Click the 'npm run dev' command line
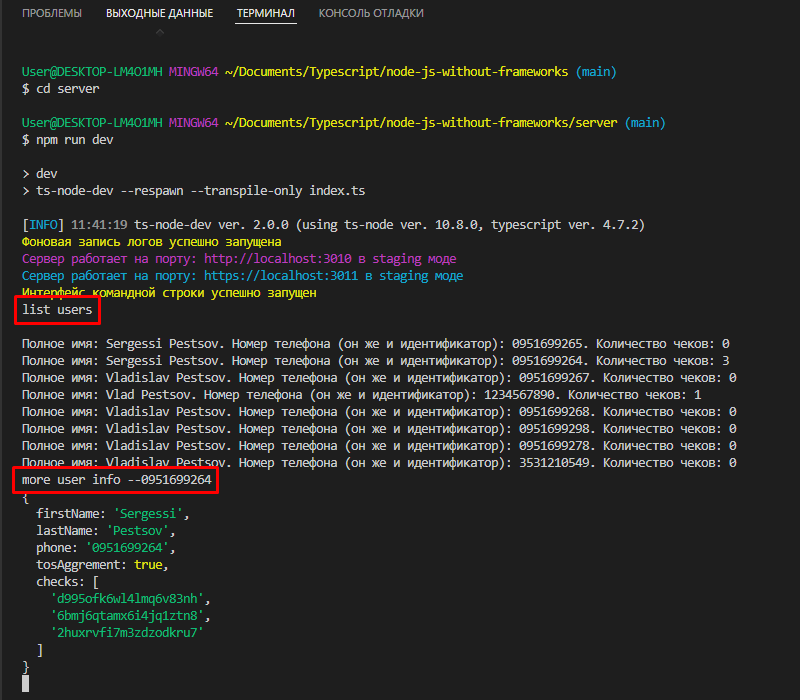 tap(67, 140)
